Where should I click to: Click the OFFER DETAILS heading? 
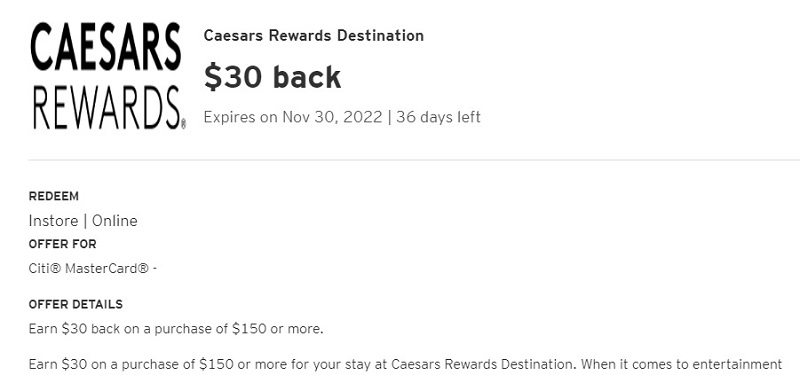click(x=76, y=305)
